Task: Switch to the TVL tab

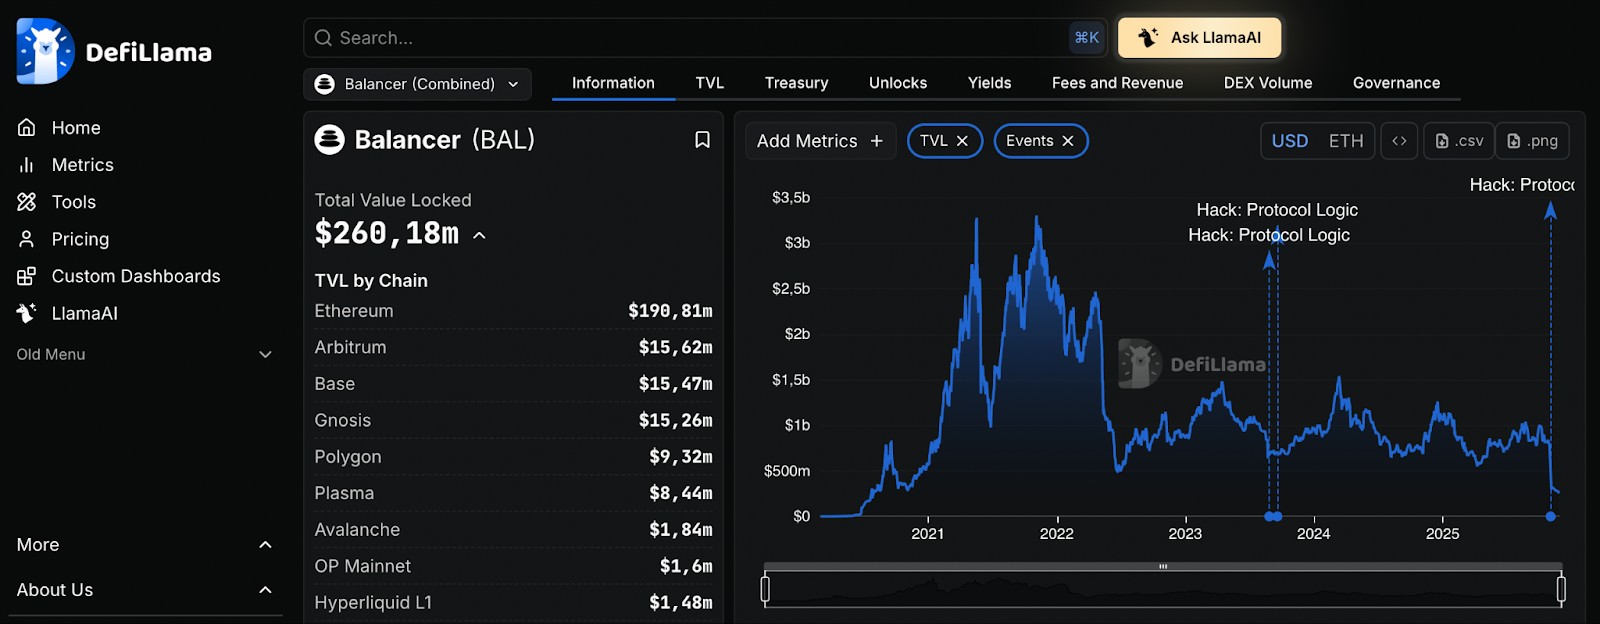Action: click(710, 83)
